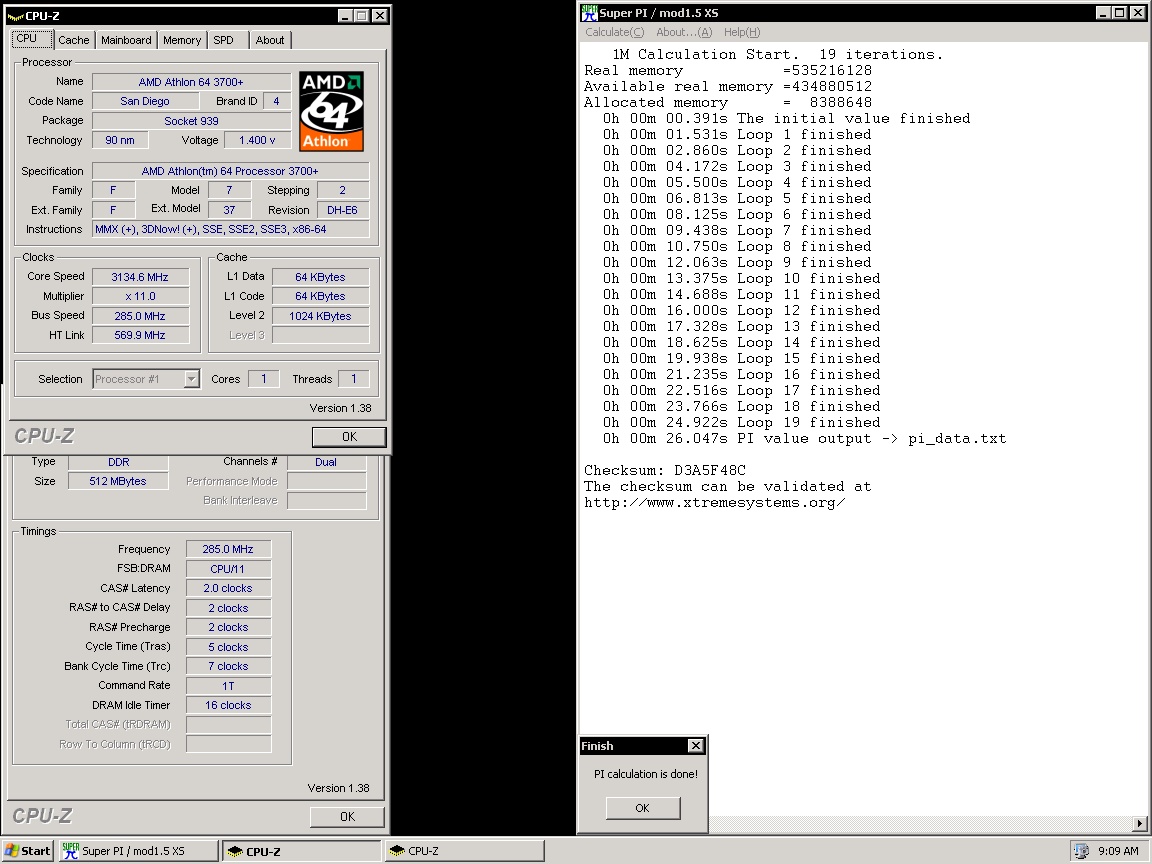Screen dimensions: 1152x864
Task: Click the system tray network icon
Action: [1081, 851]
